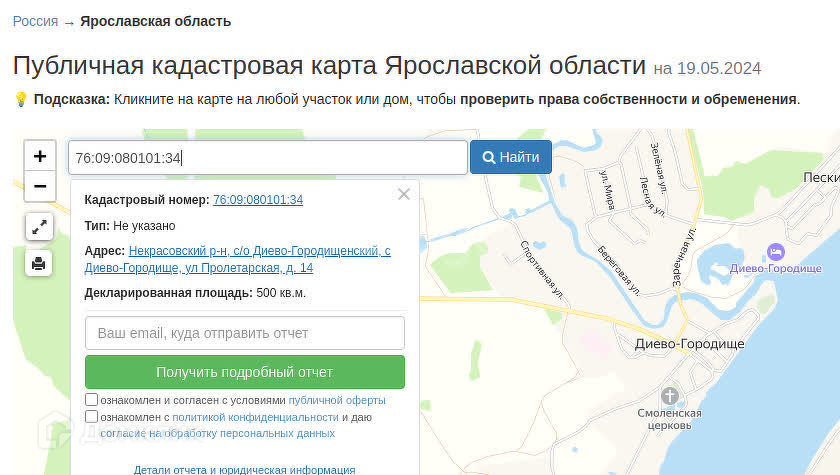840x475 pixels.
Task: Zoom out the map with minus button
Action: [40, 186]
